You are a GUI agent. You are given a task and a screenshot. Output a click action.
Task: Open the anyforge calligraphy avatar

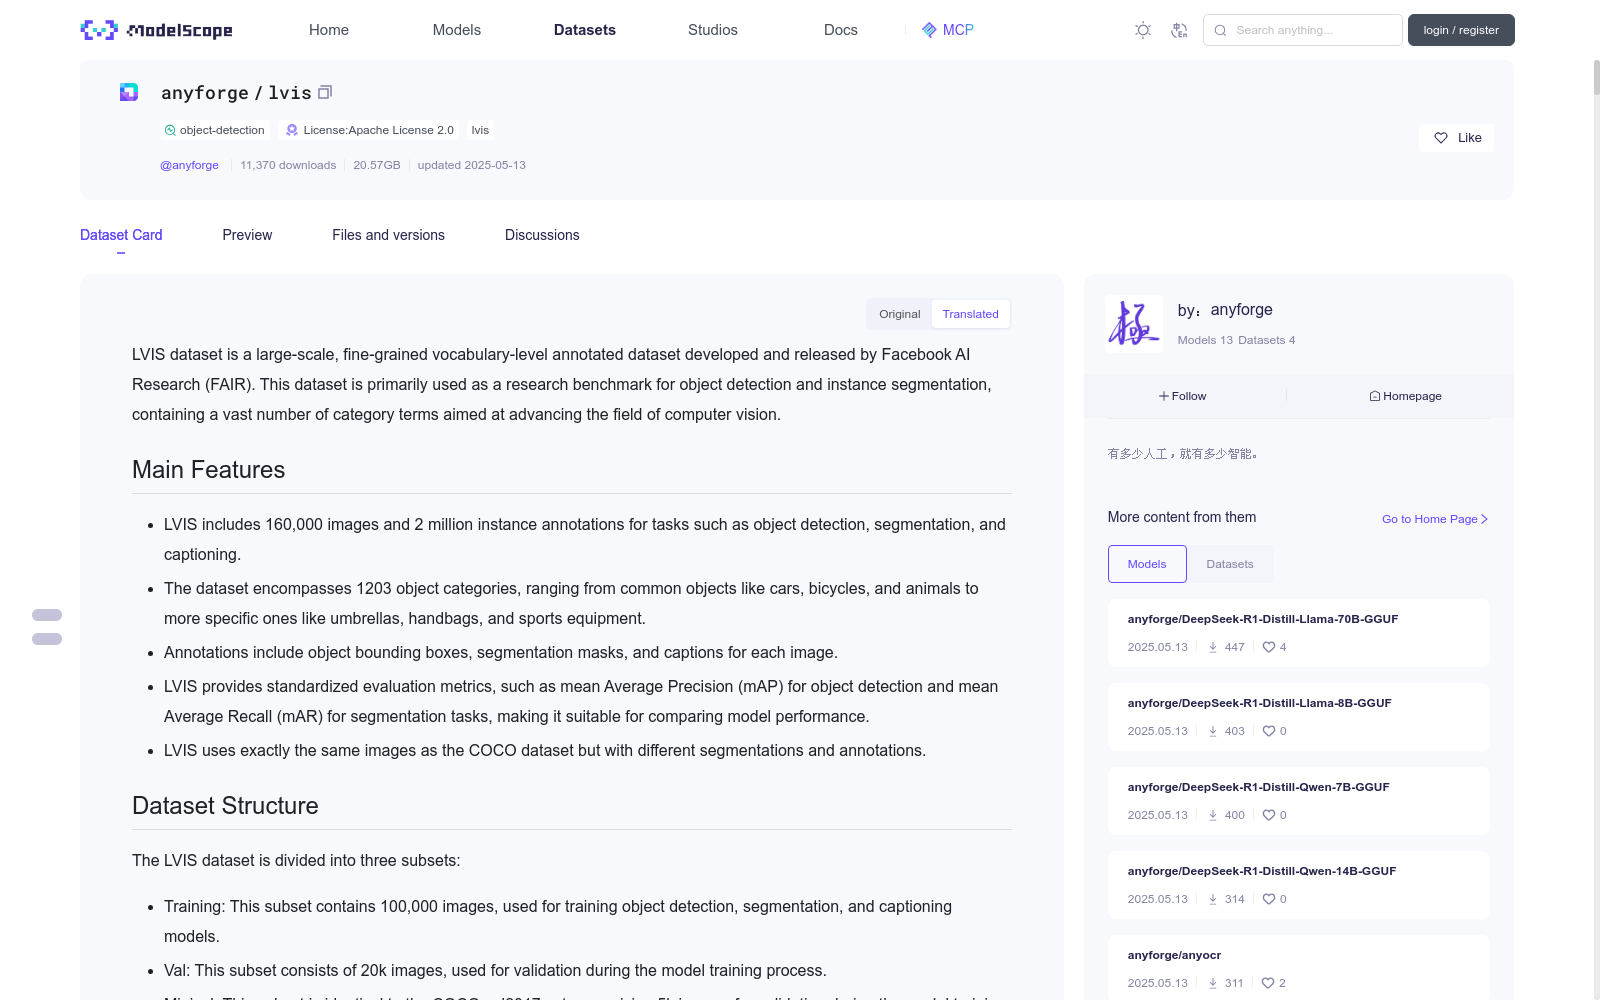click(x=1134, y=323)
